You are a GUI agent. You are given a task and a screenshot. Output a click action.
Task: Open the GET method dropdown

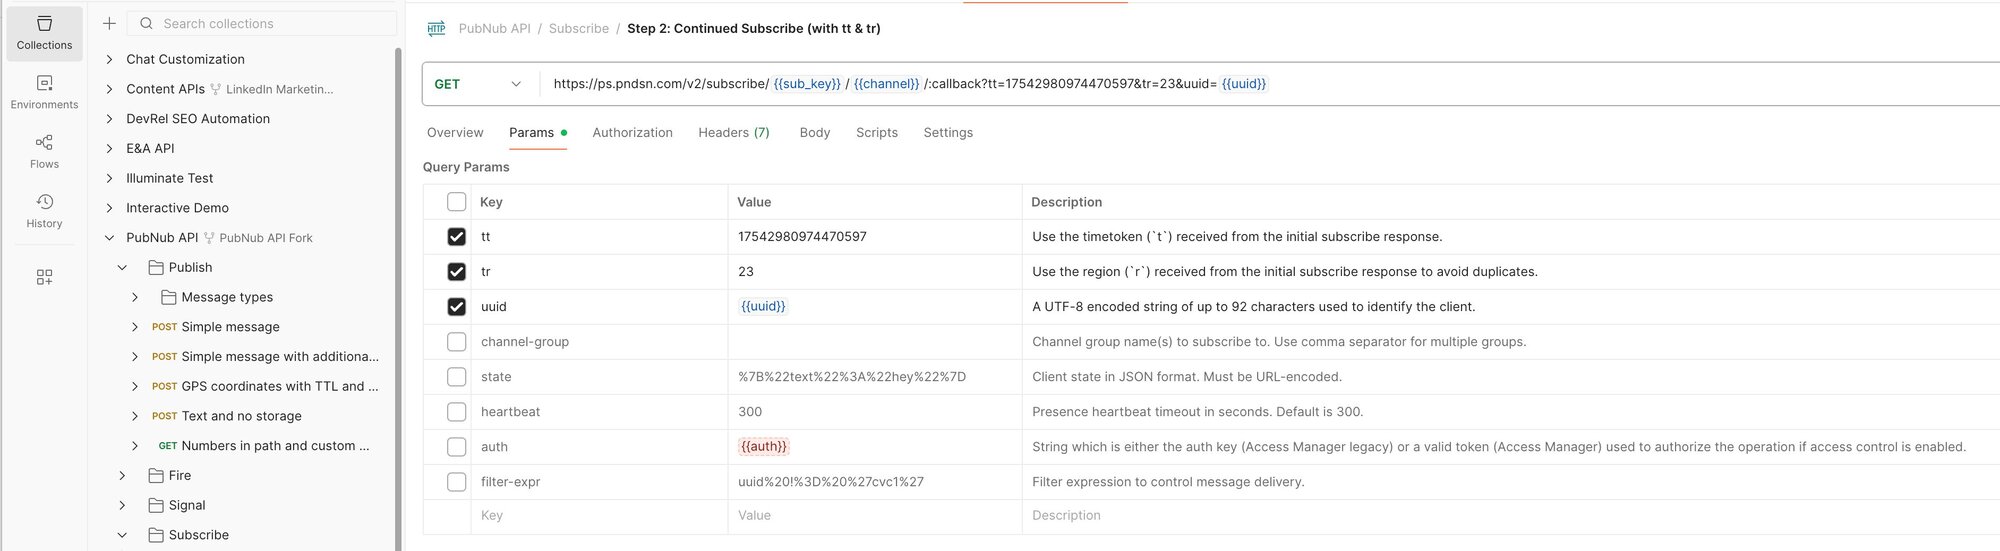point(479,84)
